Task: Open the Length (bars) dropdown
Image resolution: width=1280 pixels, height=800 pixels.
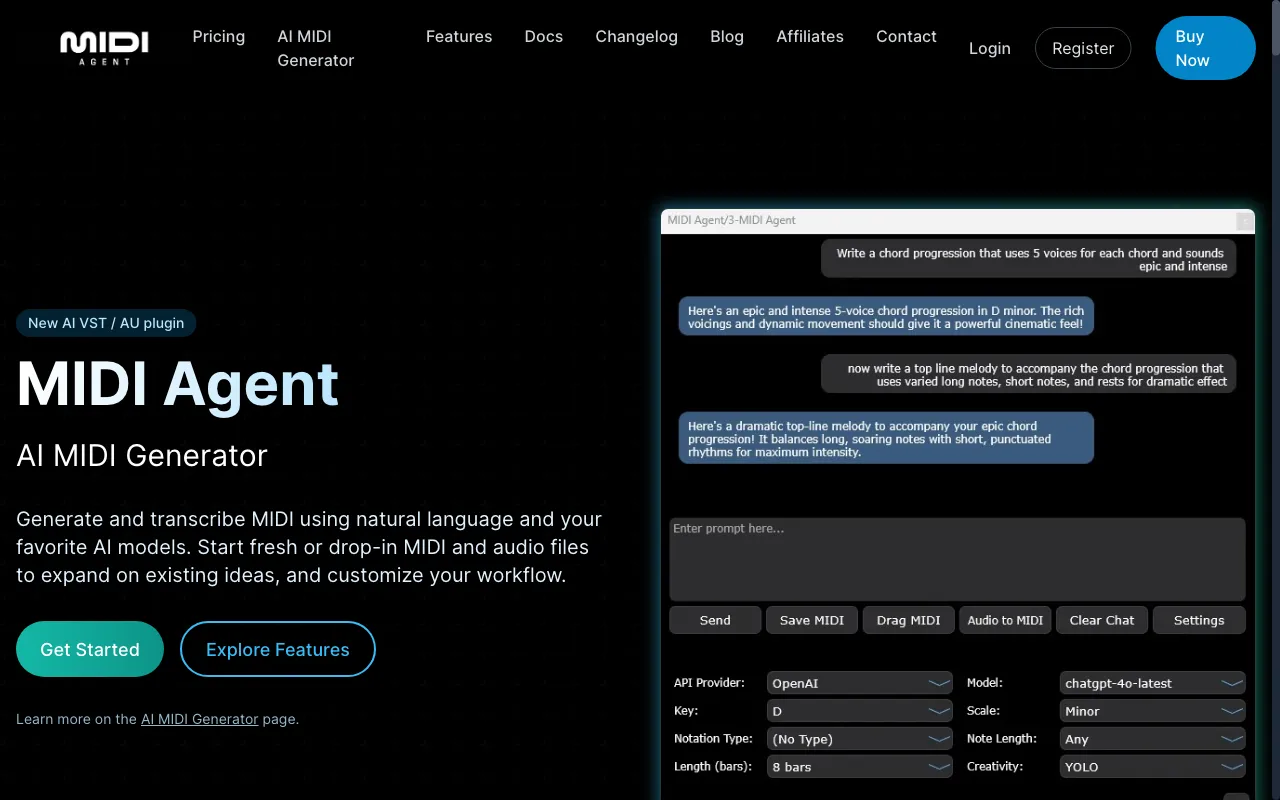Action: click(x=860, y=767)
